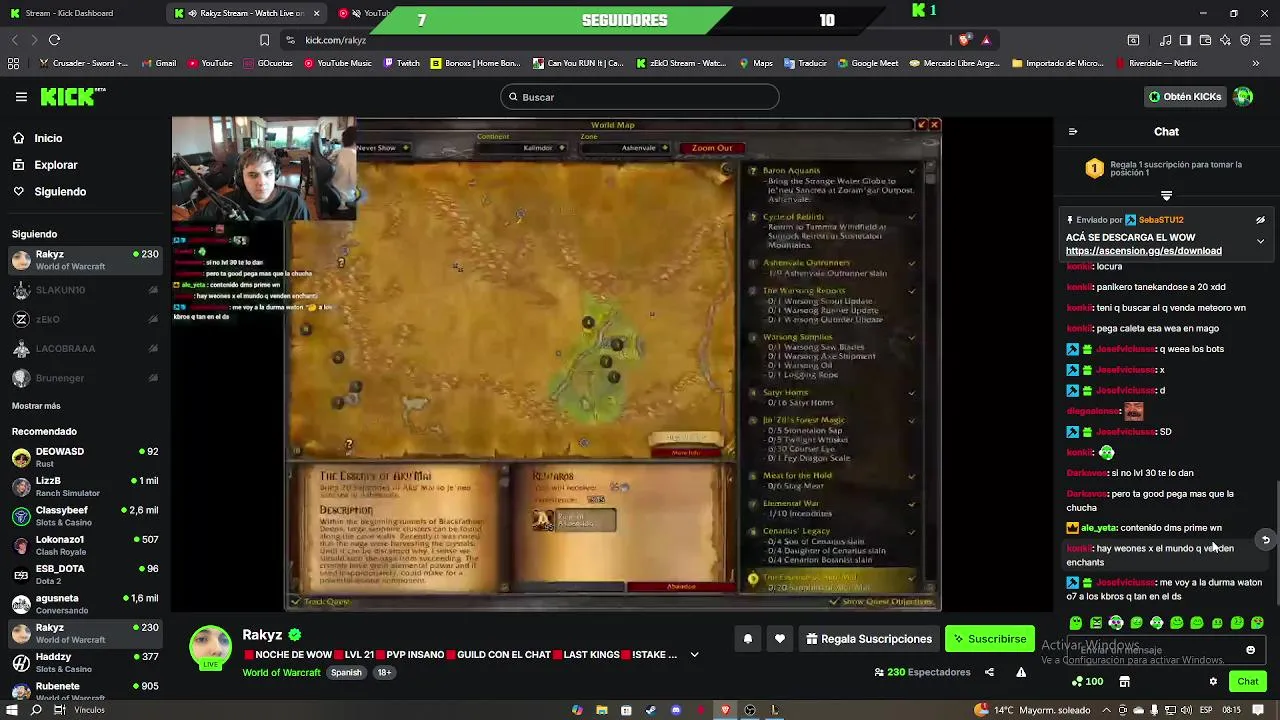Expand the stream title chevron

coord(694,655)
